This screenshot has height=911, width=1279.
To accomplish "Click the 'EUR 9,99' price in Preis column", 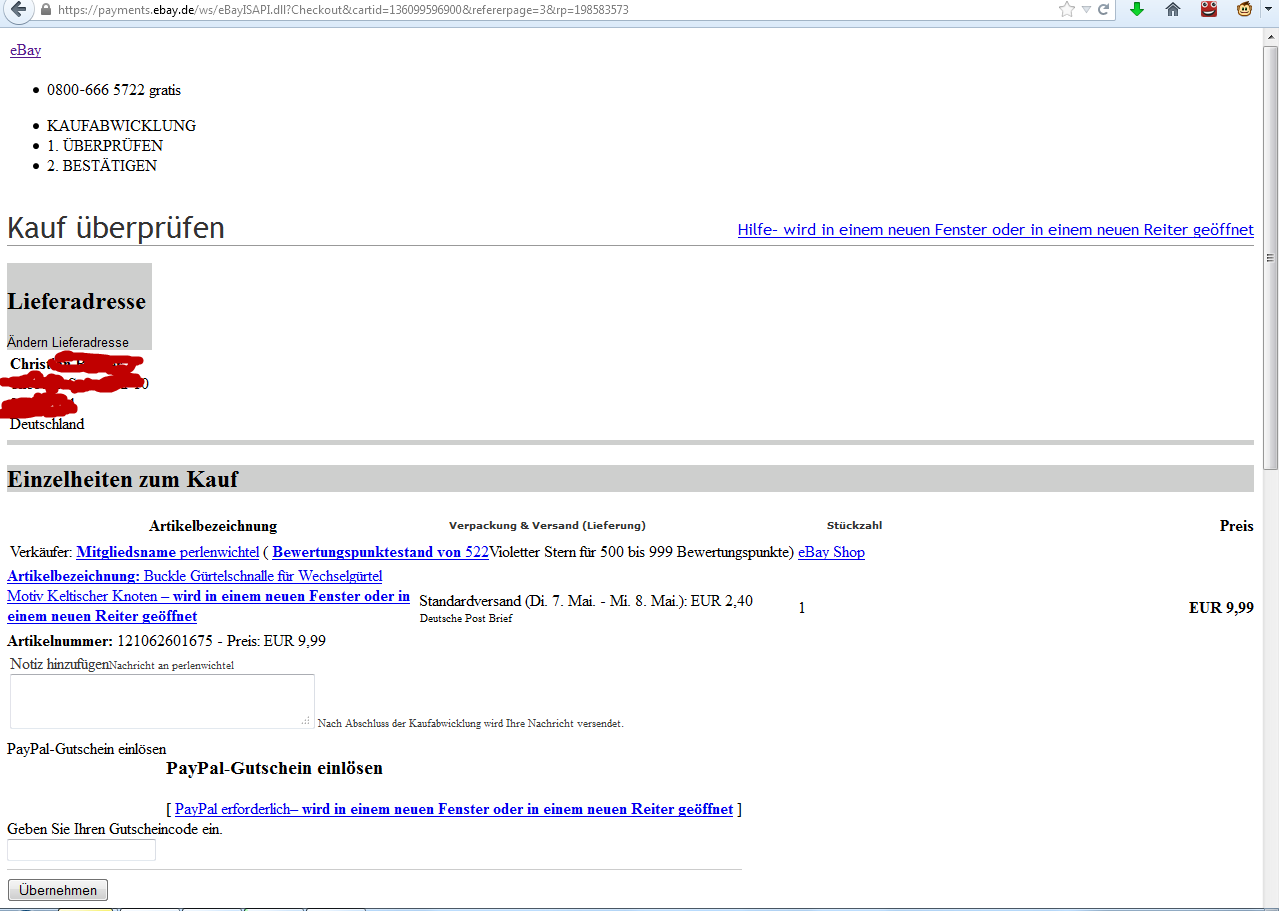I will 1221,607.
